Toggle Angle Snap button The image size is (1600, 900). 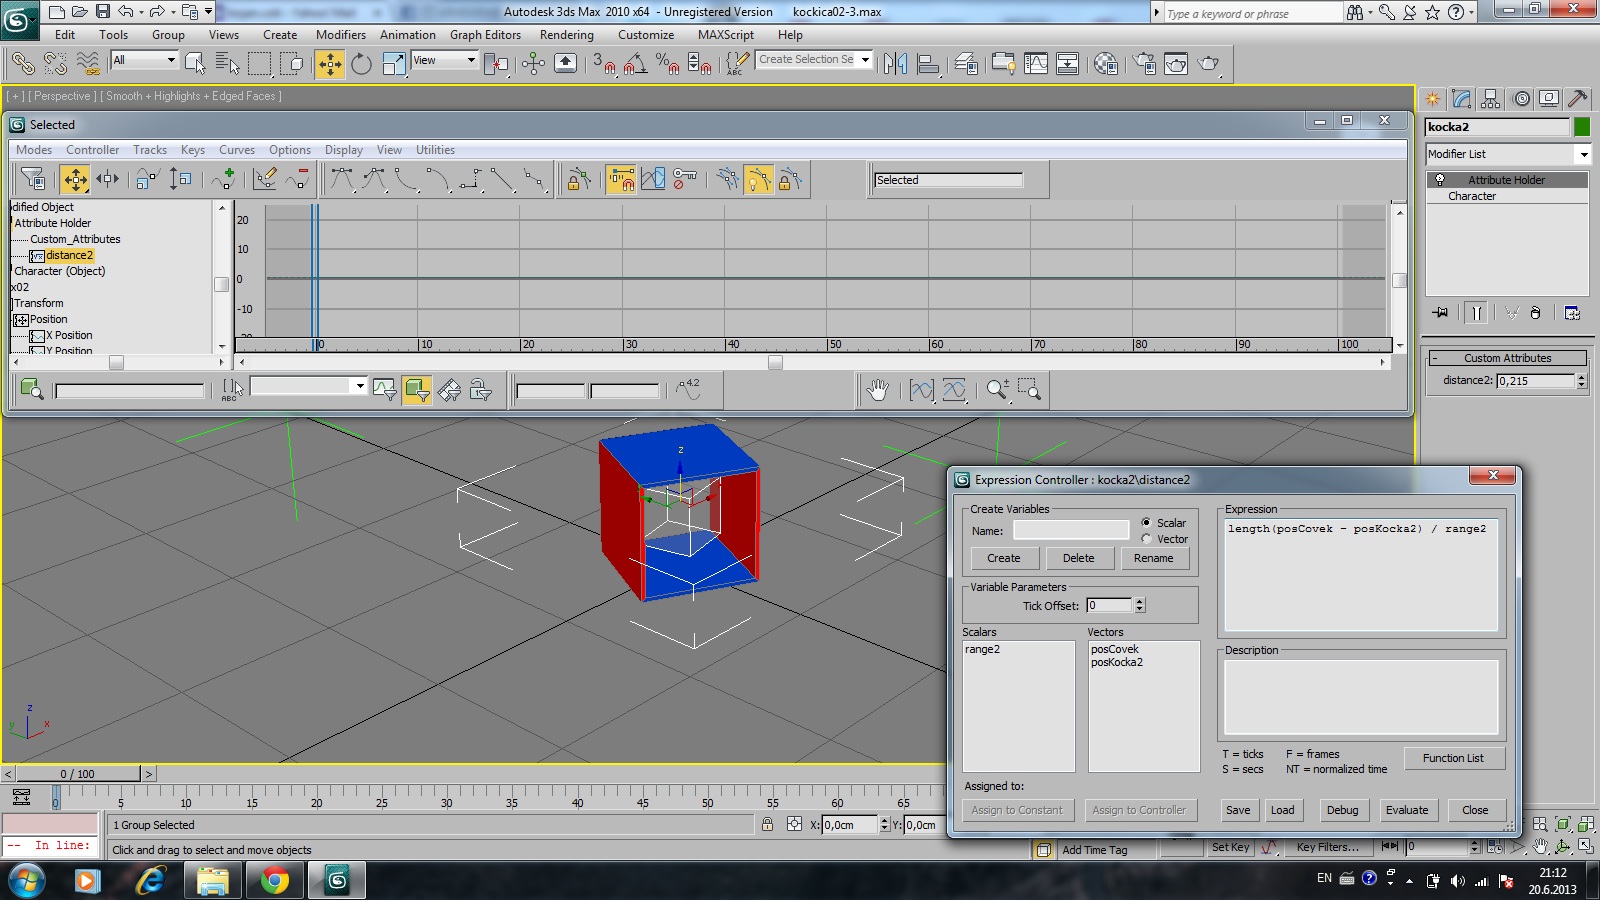tap(635, 64)
